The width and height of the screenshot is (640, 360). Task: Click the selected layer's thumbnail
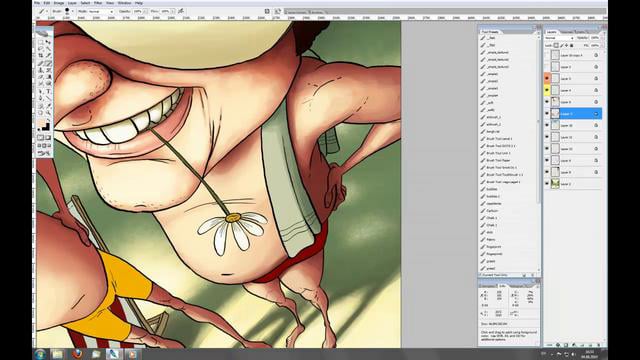tap(555, 113)
